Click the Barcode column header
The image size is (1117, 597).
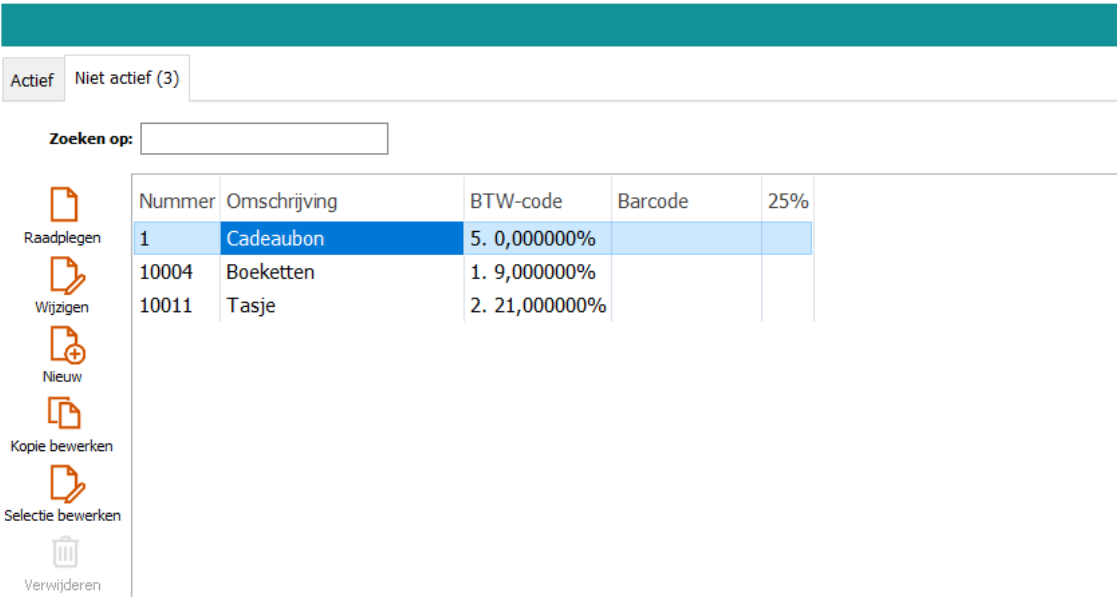653,201
